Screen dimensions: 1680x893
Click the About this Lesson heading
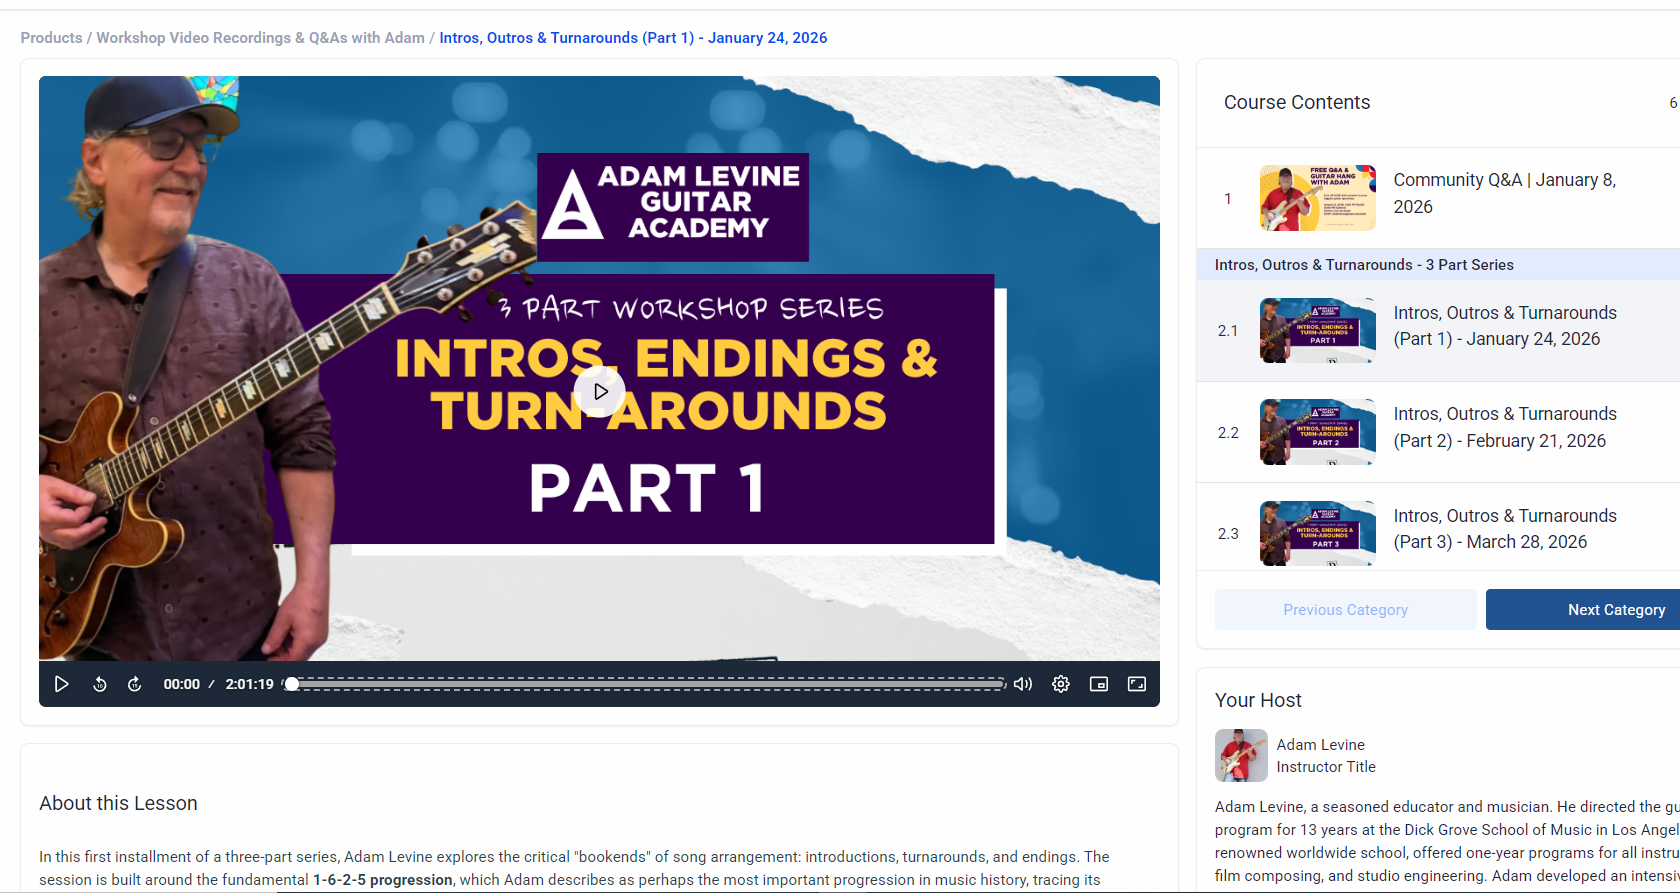(118, 803)
